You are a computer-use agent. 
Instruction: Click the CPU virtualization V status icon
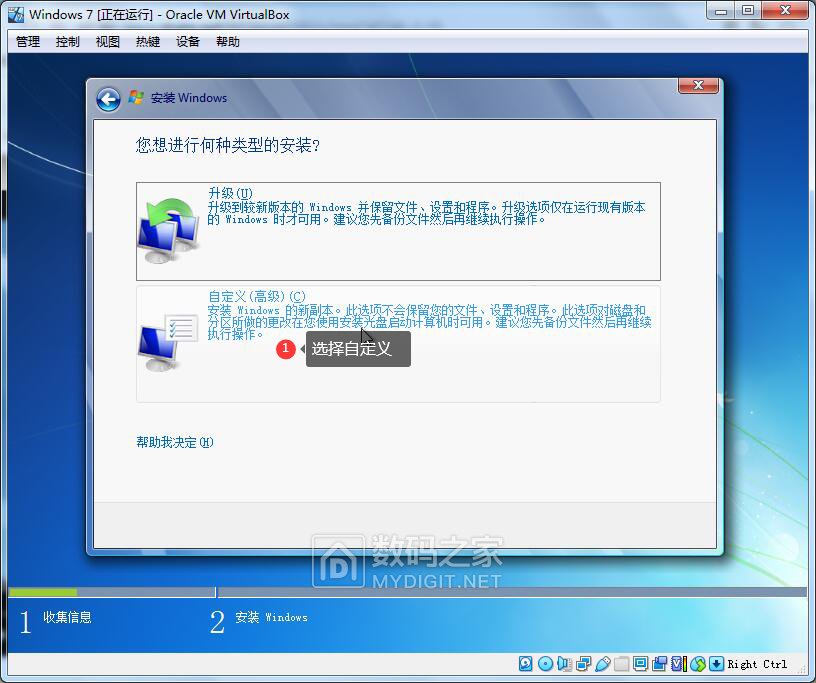pos(679,664)
